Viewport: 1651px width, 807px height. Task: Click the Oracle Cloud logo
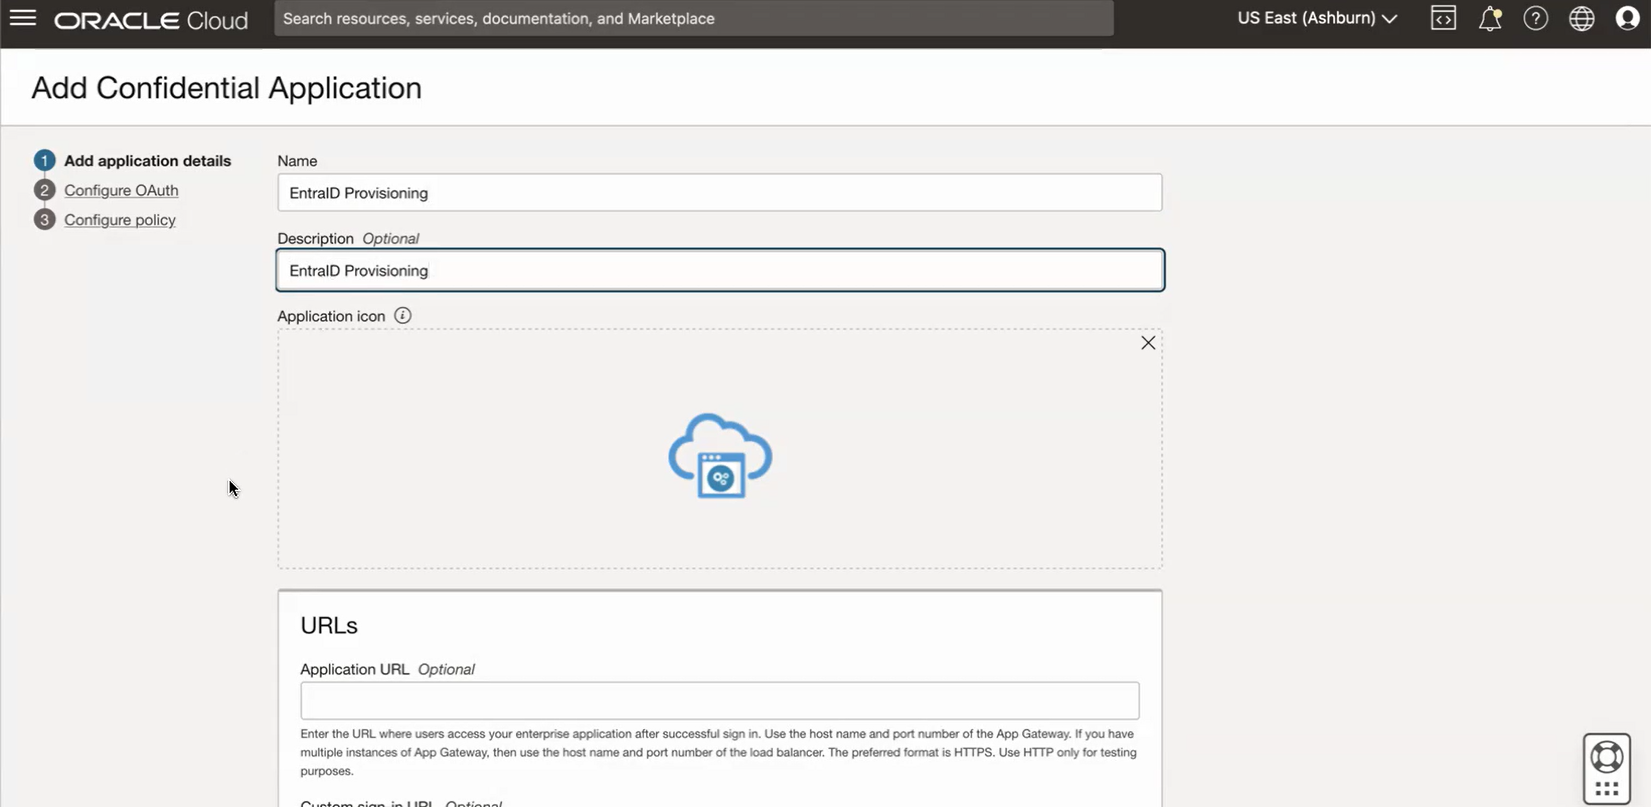click(151, 20)
